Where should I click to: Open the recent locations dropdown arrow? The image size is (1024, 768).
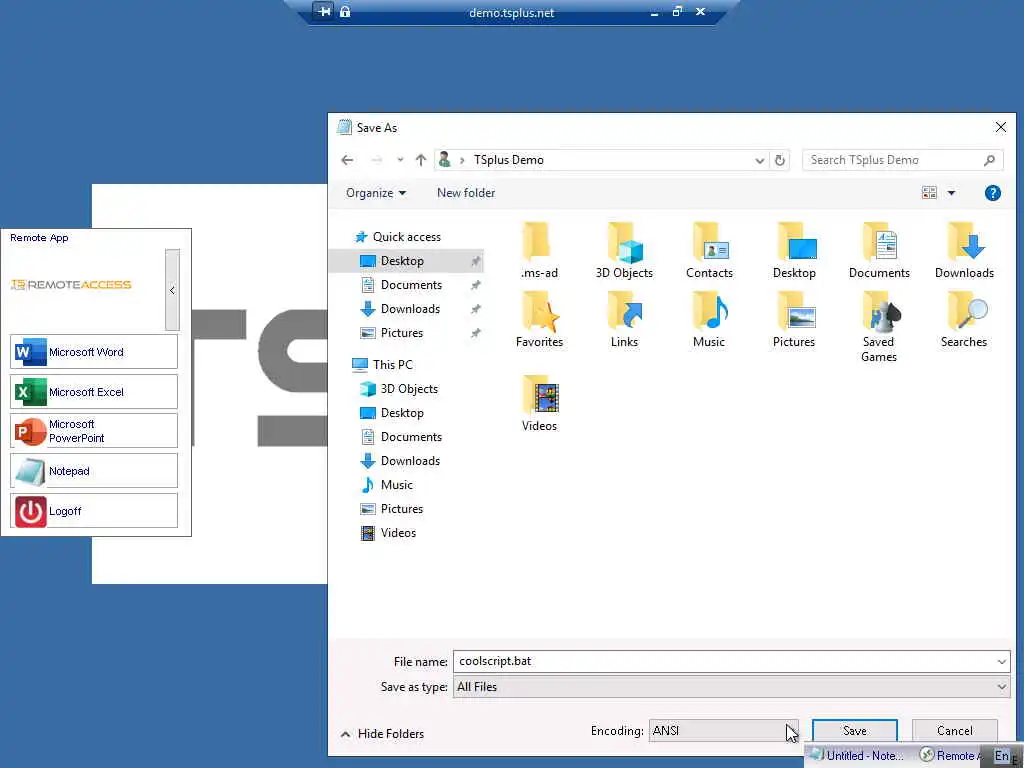[x=400, y=160]
